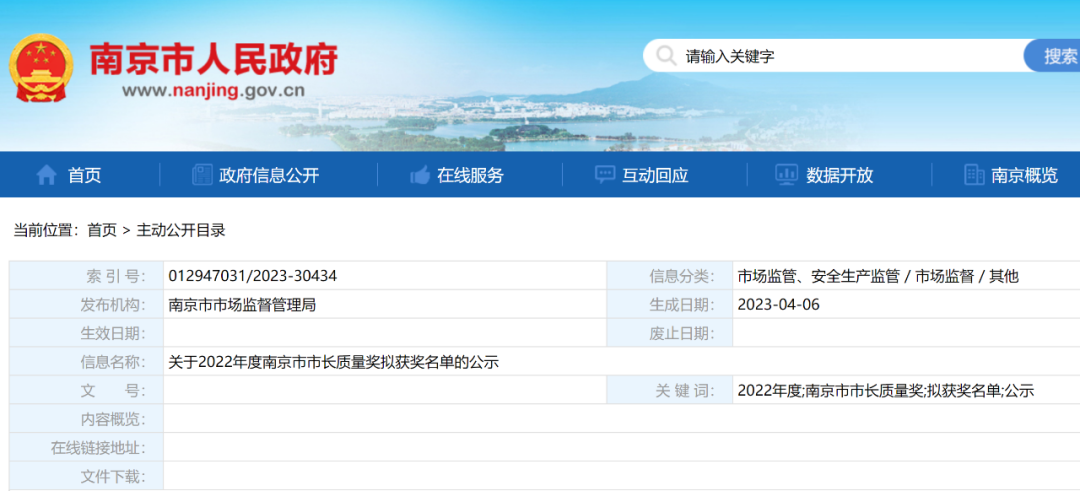Click the search magnifier icon
Image resolution: width=1080 pixels, height=491 pixels.
click(666, 56)
